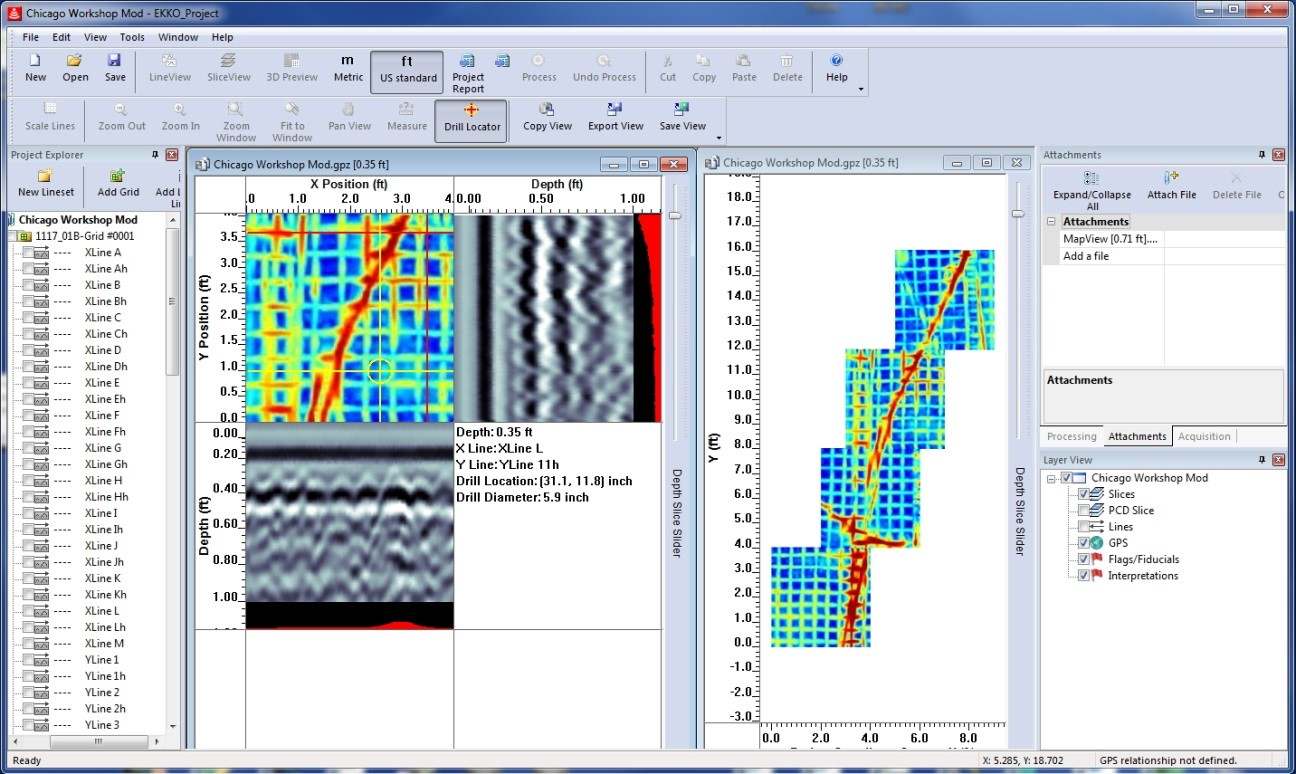Select the Measure tool
The image size is (1296, 774).
tap(407, 118)
